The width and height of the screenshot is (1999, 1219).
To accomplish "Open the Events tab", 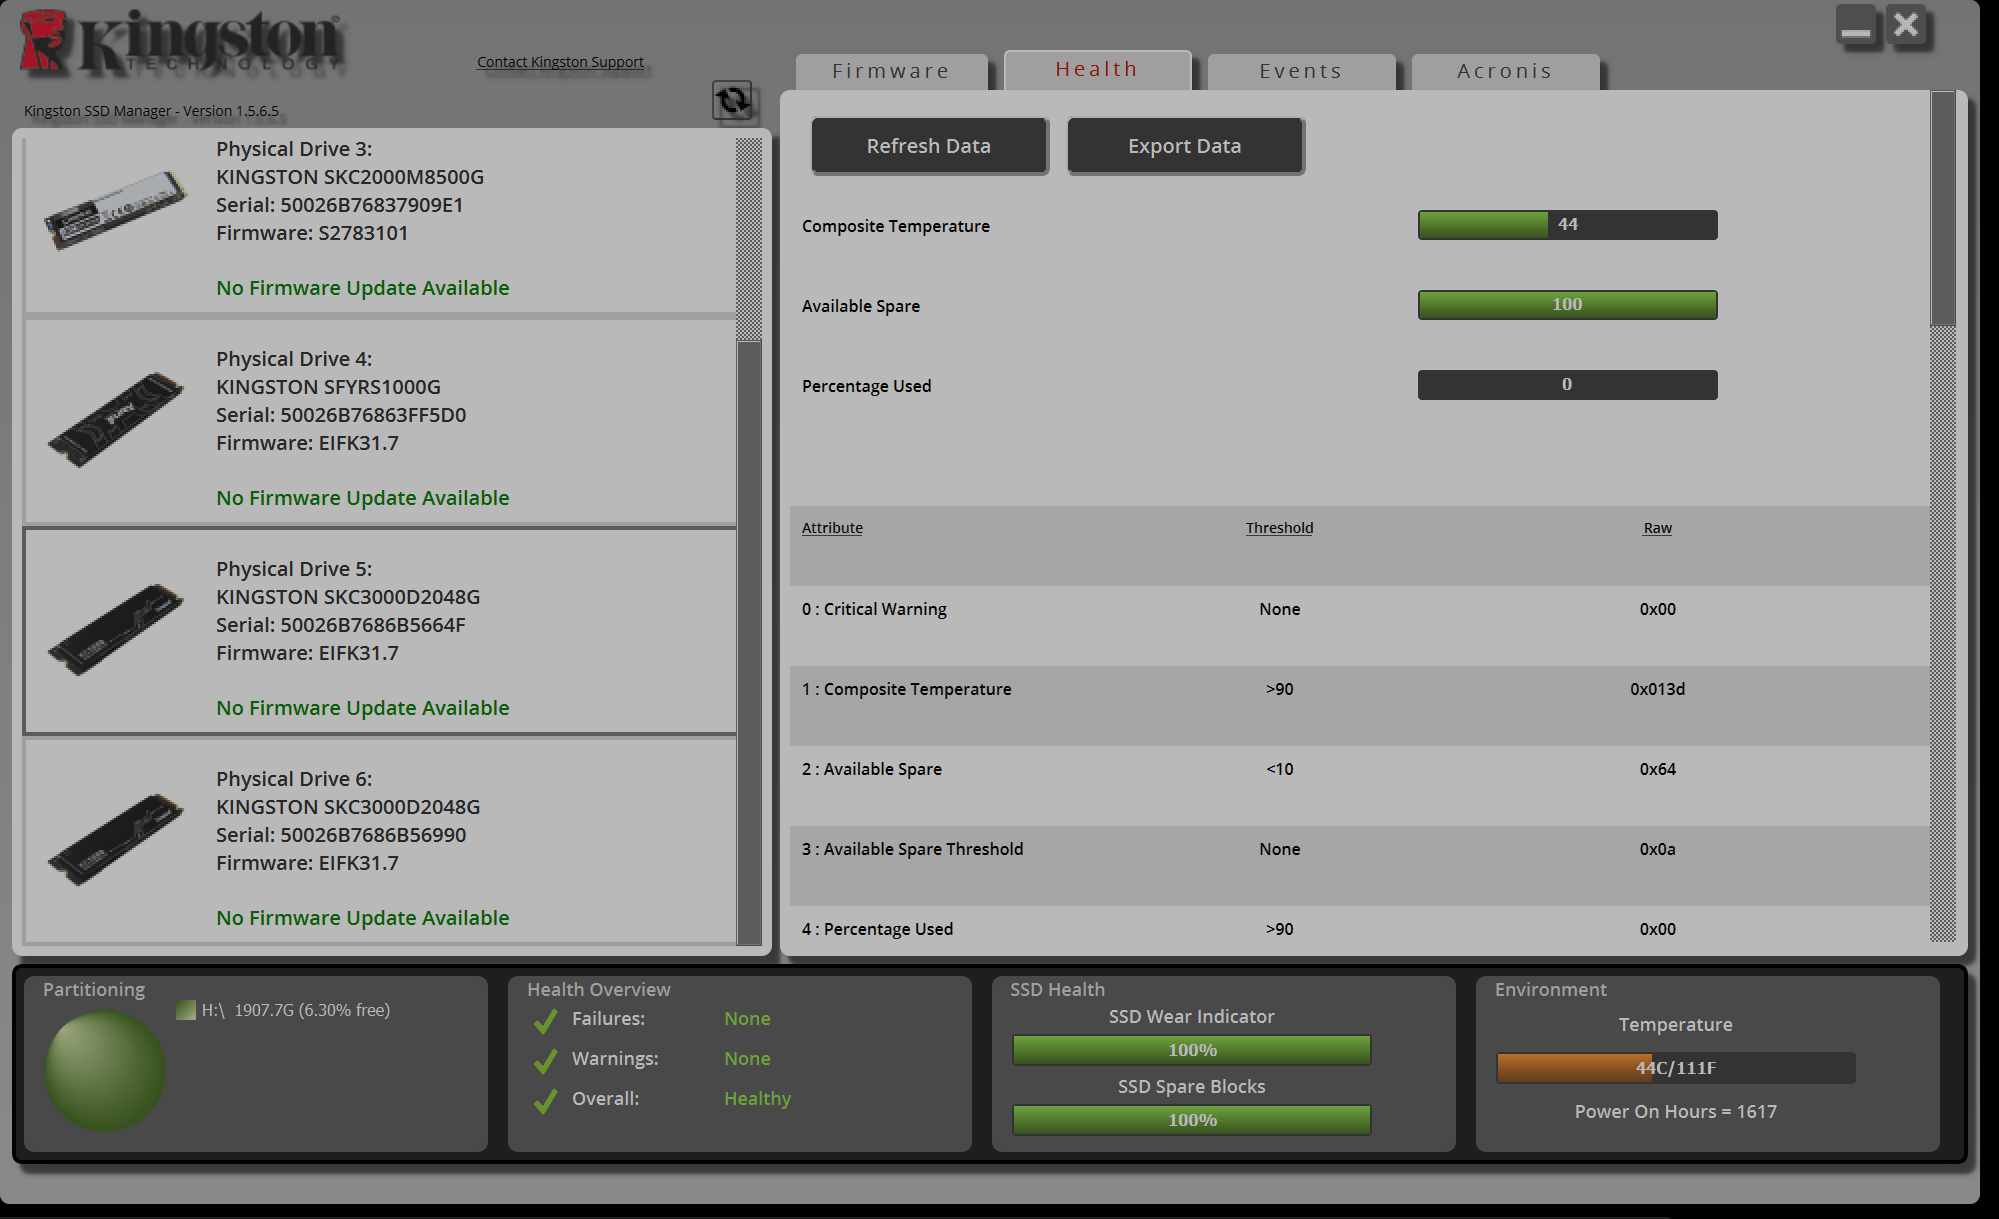I will tap(1301, 71).
